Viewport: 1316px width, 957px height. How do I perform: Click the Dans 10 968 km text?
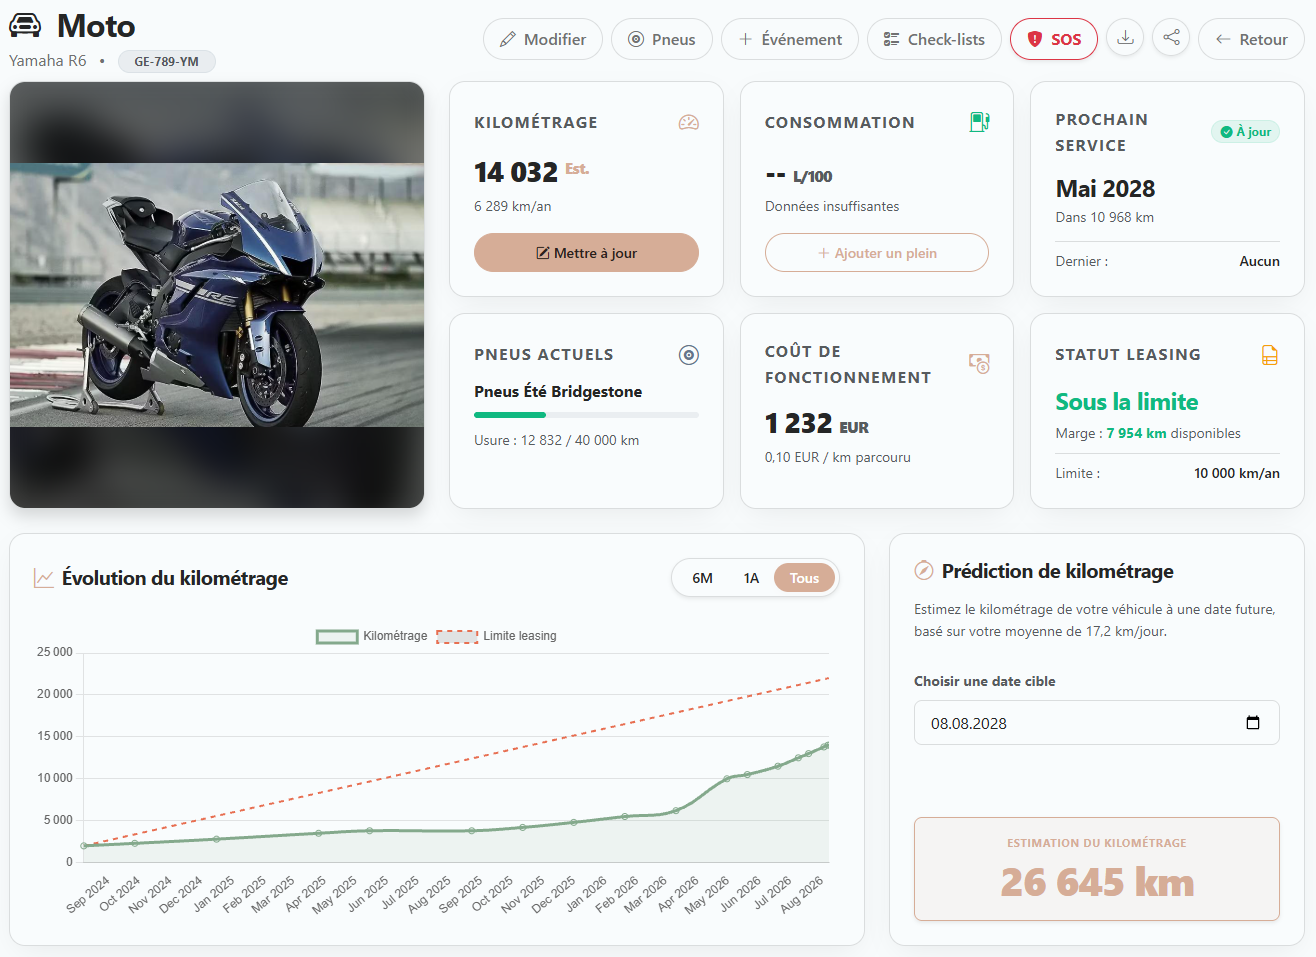coord(1105,217)
